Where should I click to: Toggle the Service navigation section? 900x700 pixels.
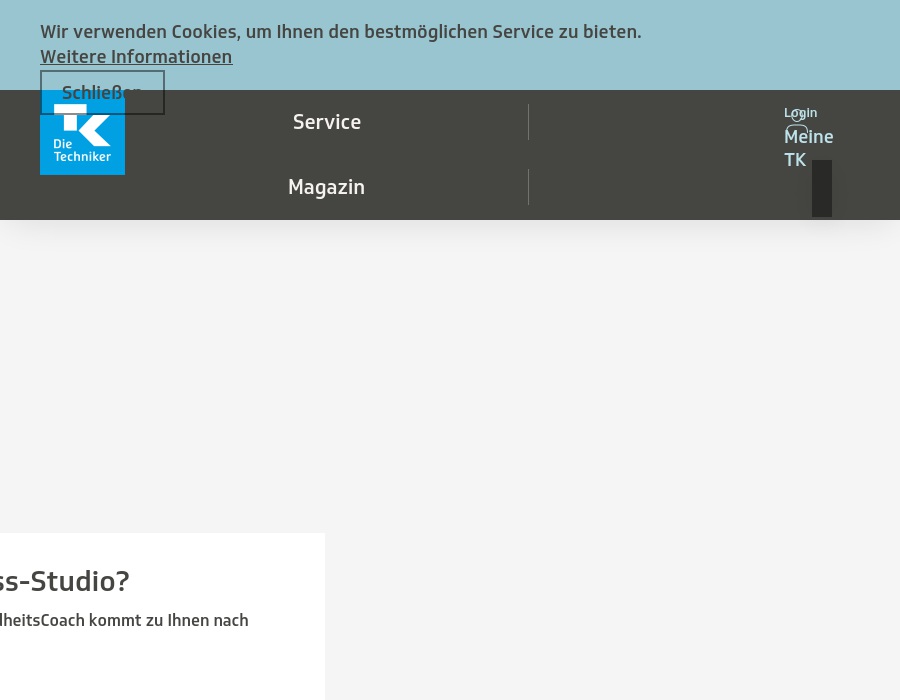click(x=327, y=121)
